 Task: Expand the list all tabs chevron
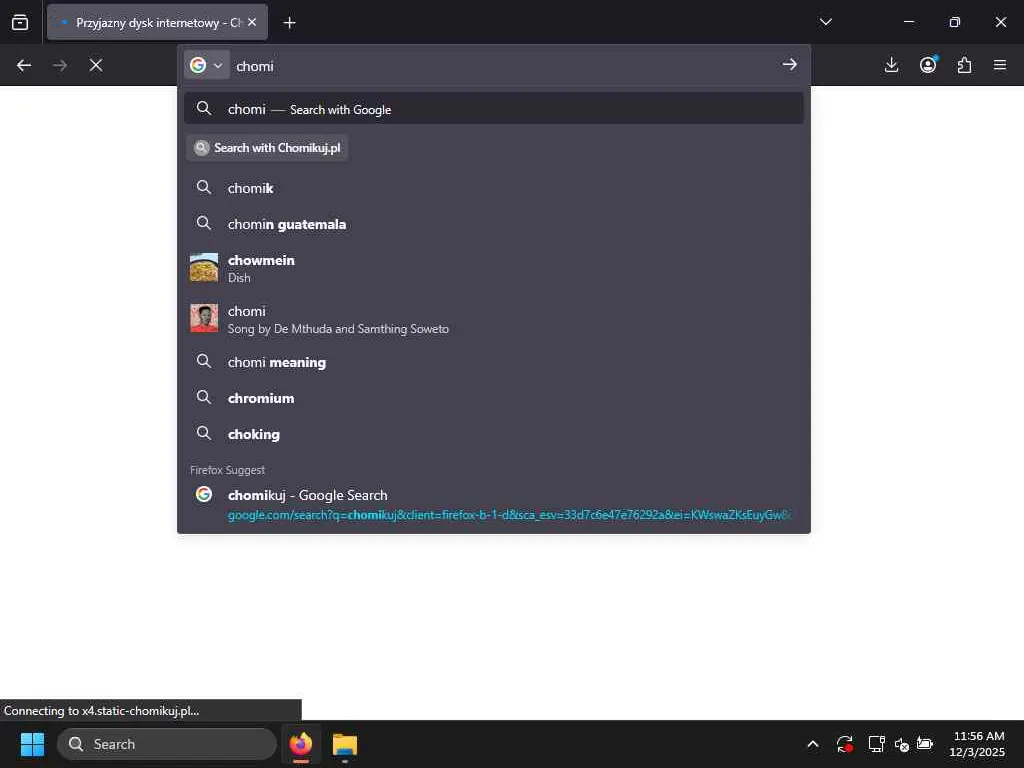pos(825,22)
